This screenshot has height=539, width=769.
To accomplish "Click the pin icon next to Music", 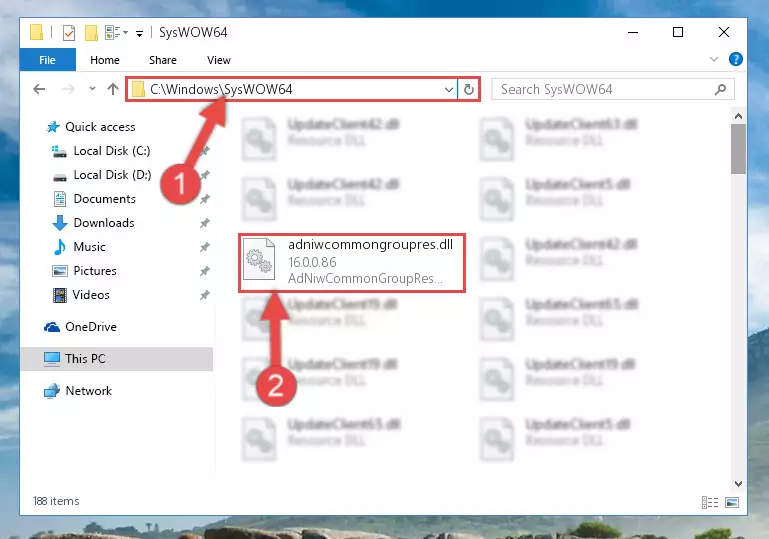I will (205, 247).
